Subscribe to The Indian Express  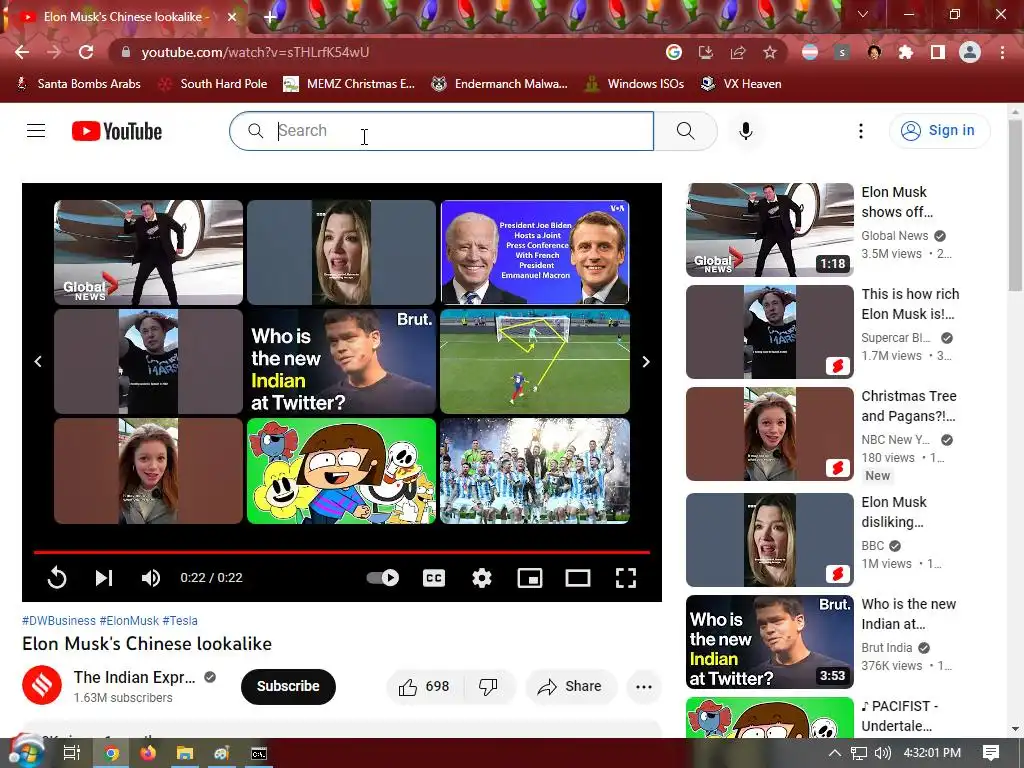(288, 686)
